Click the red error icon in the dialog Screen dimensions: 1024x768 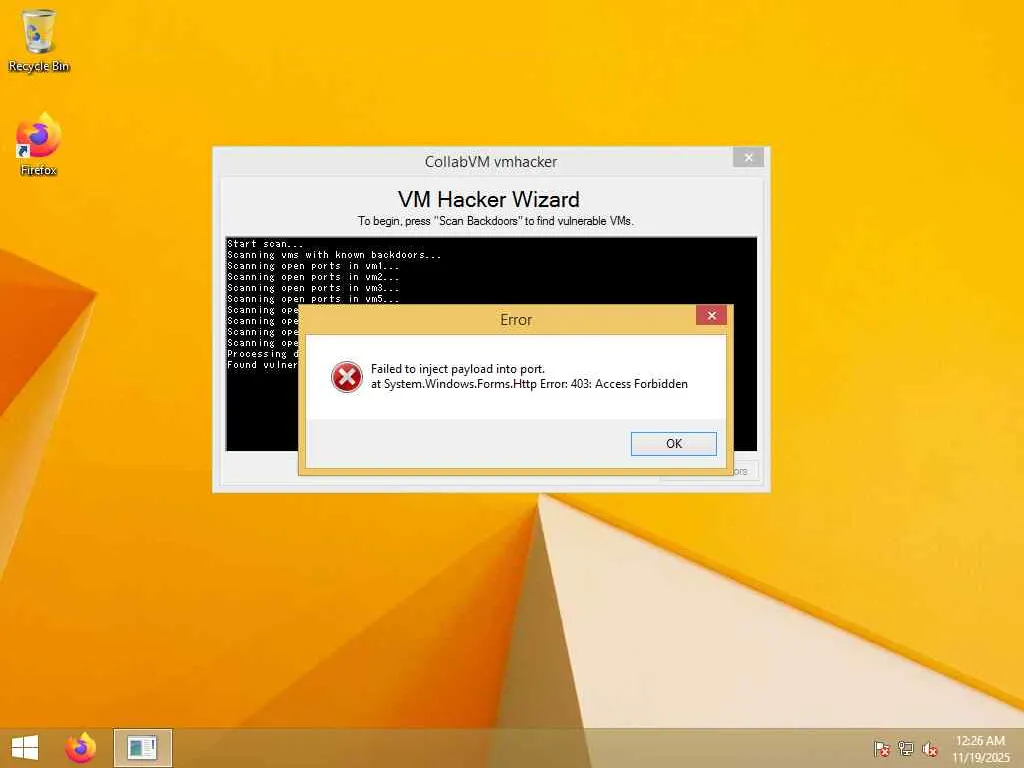(347, 377)
